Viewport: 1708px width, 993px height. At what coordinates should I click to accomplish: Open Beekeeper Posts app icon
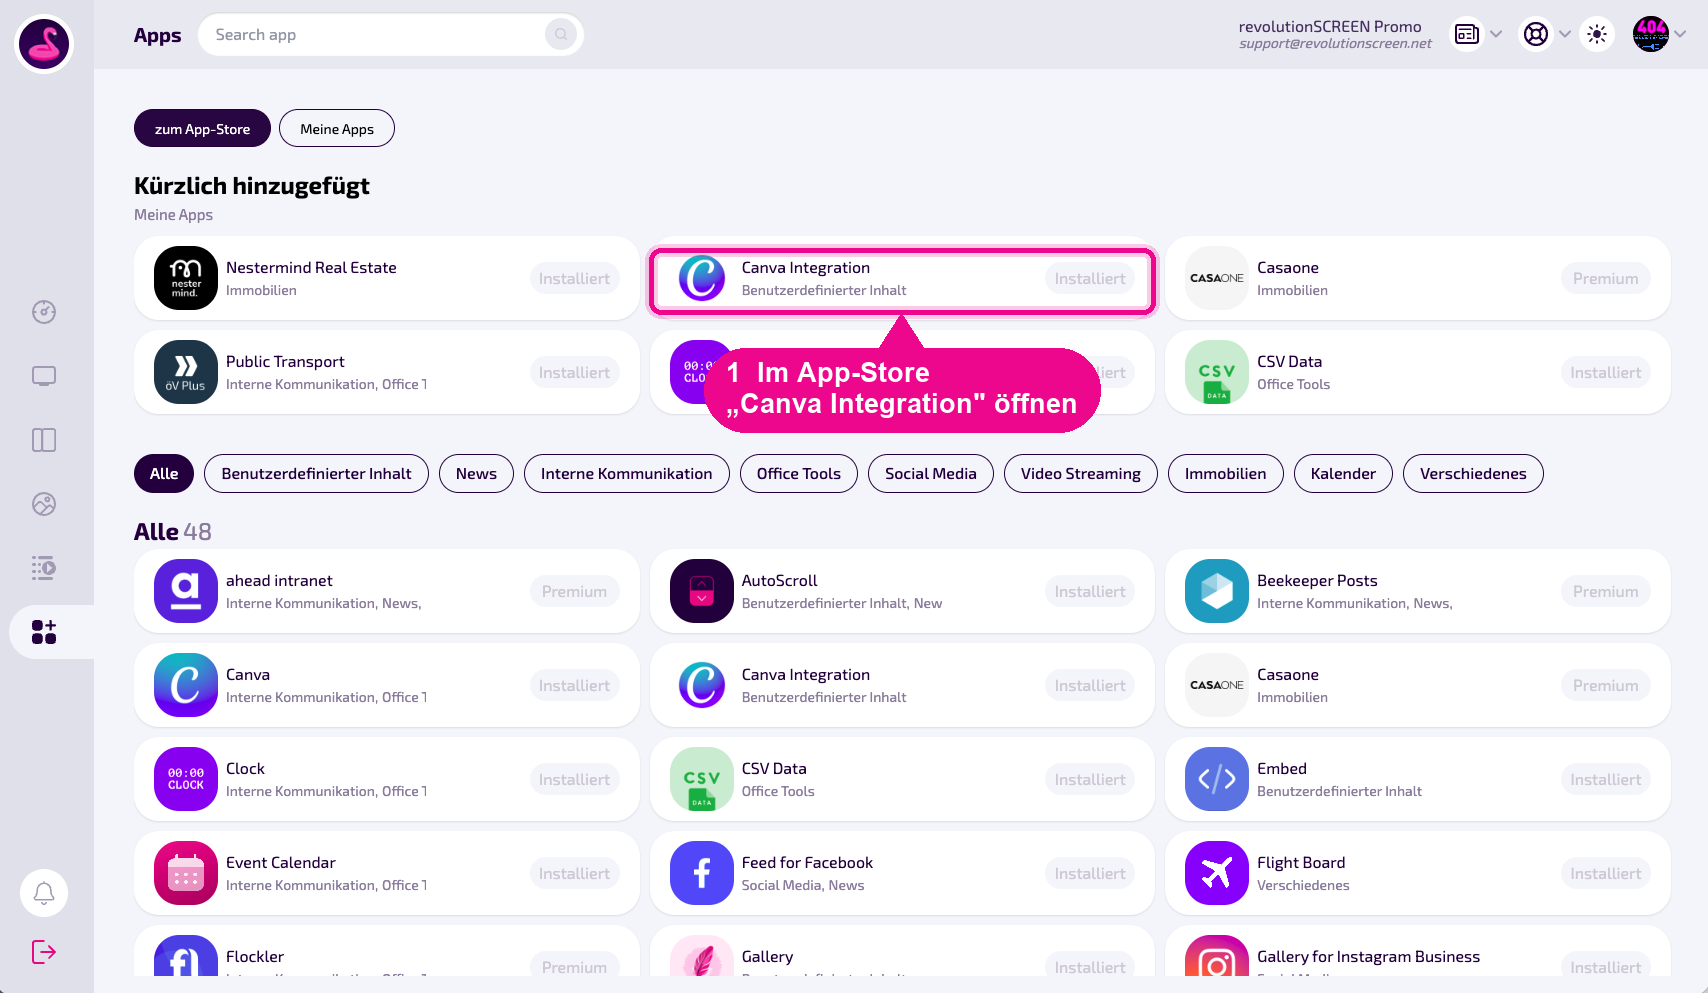point(1217,591)
